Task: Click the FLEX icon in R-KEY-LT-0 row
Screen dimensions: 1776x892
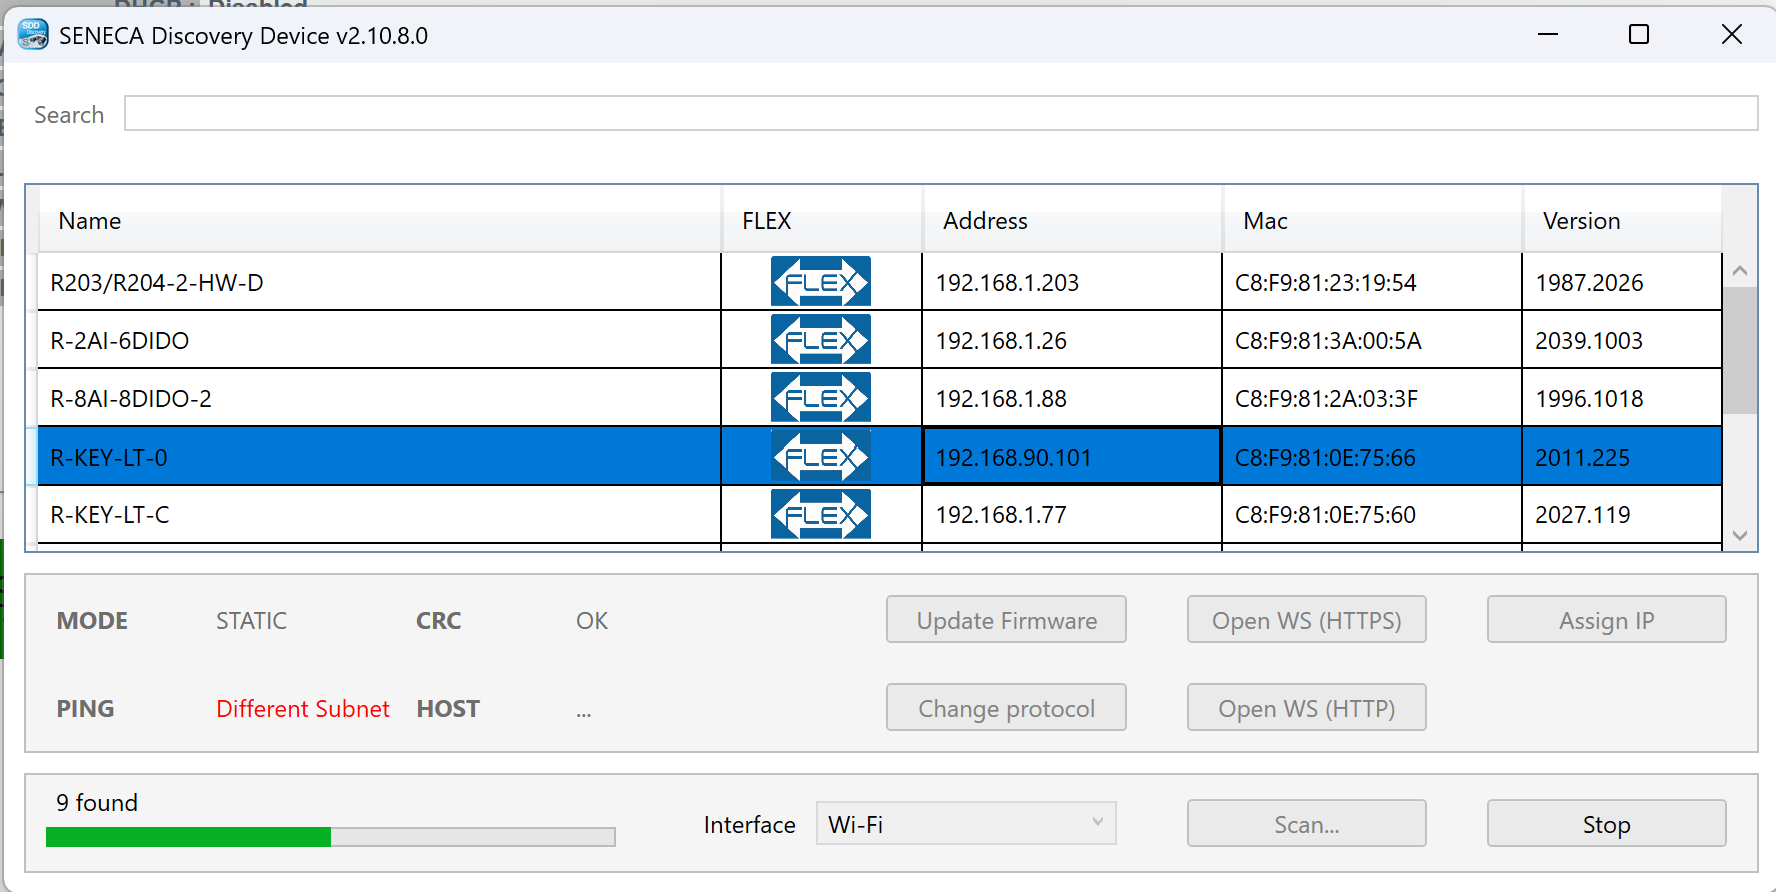Action: point(820,457)
